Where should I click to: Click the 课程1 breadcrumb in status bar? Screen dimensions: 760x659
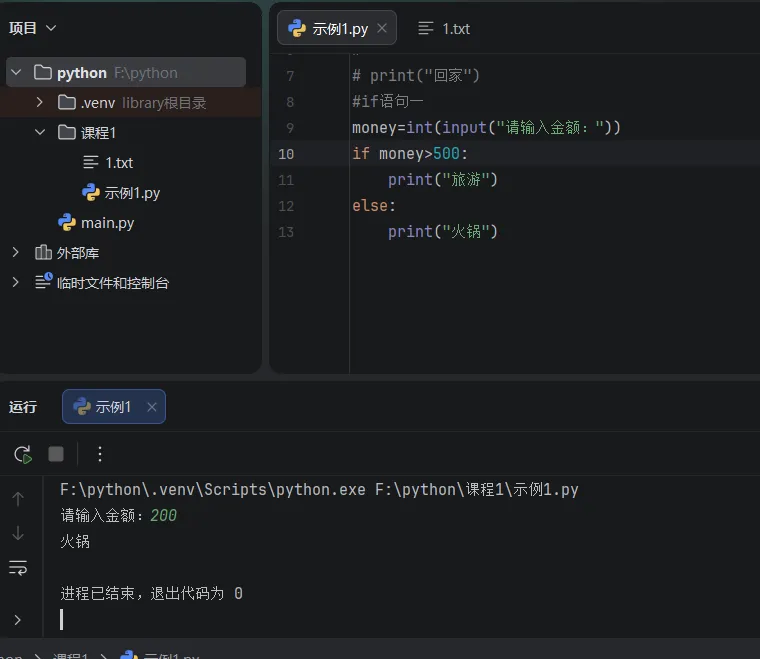click(70, 656)
